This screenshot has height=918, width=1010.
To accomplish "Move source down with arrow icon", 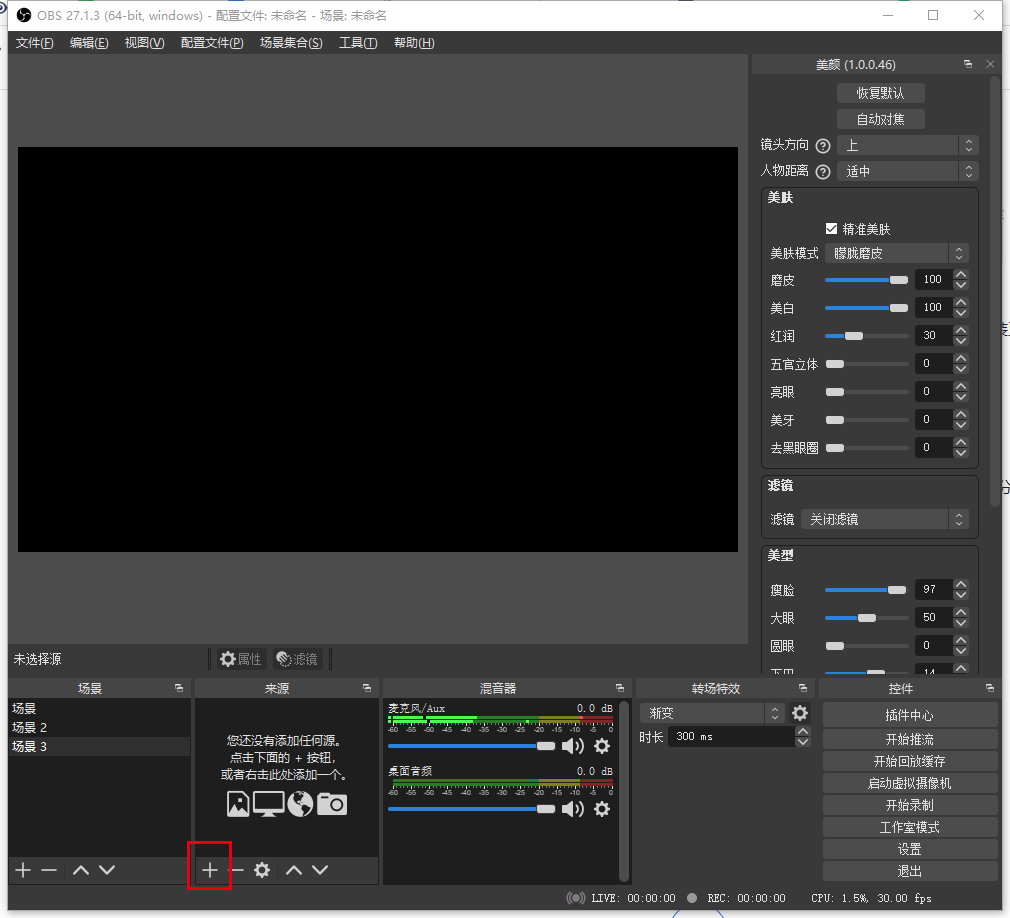I will pos(320,870).
